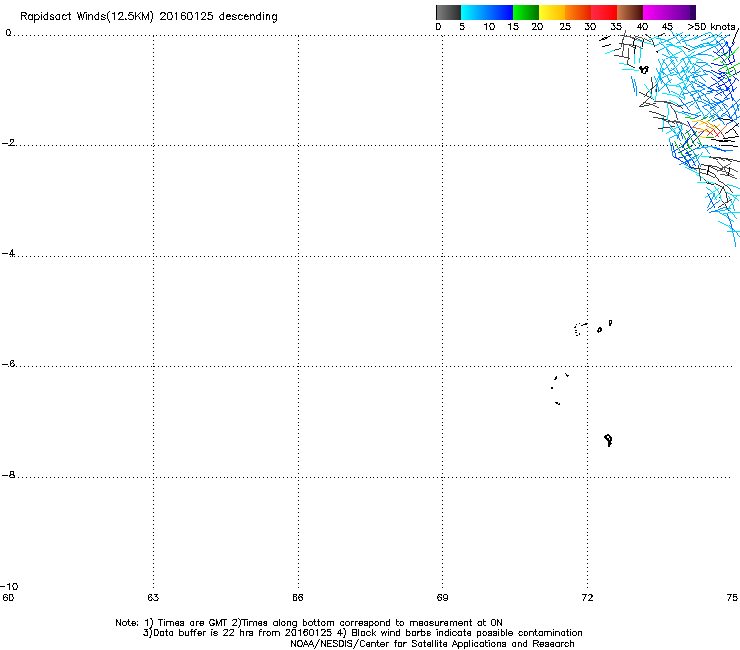The width and height of the screenshot is (740, 650).
Task: Click the magenta 40-45 knots legend segment
Action: point(656,12)
